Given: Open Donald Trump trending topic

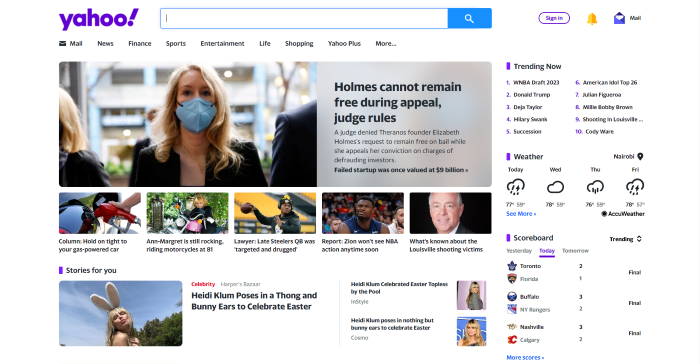Looking at the screenshot, I should [x=532, y=95].
